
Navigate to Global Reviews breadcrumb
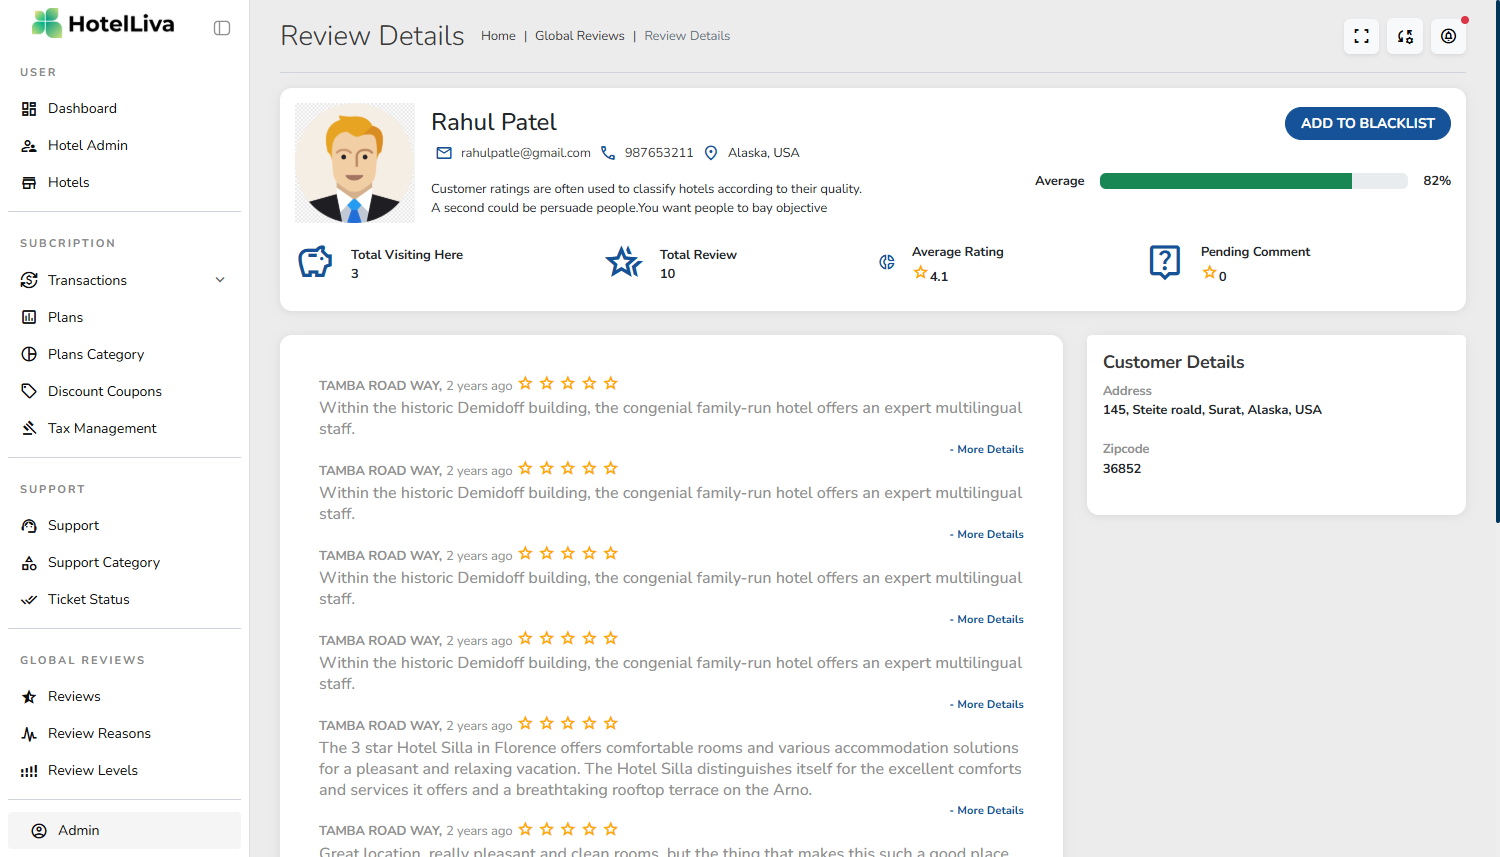pyautogui.click(x=579, y=36)
